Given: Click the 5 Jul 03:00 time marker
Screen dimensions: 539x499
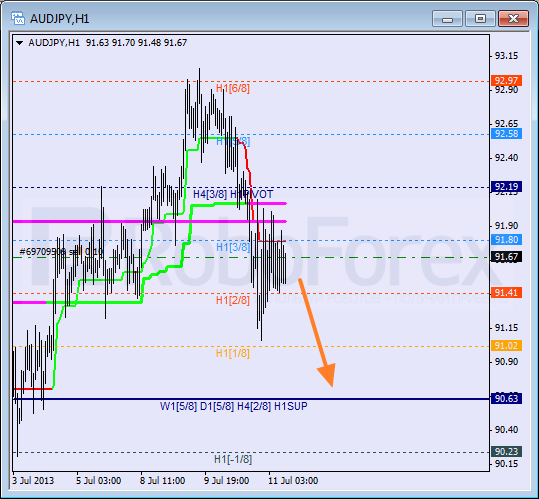Looking at the screenshot, I should coord(98,480).
